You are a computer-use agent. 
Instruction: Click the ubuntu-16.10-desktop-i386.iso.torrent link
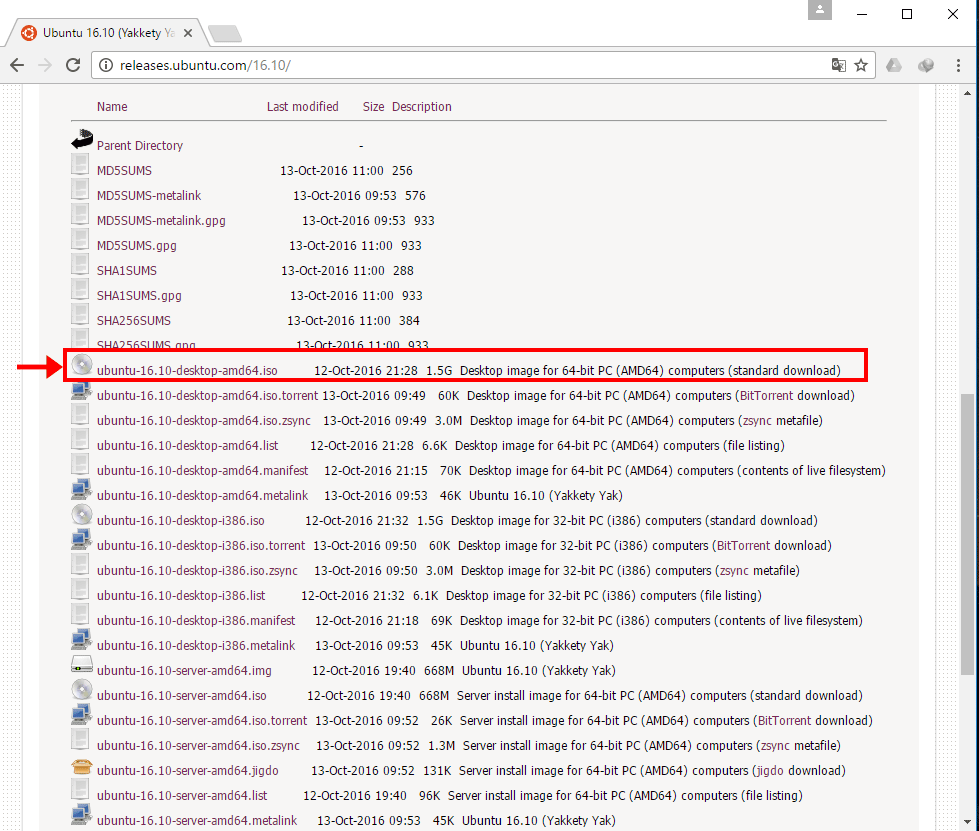point(201,545)
